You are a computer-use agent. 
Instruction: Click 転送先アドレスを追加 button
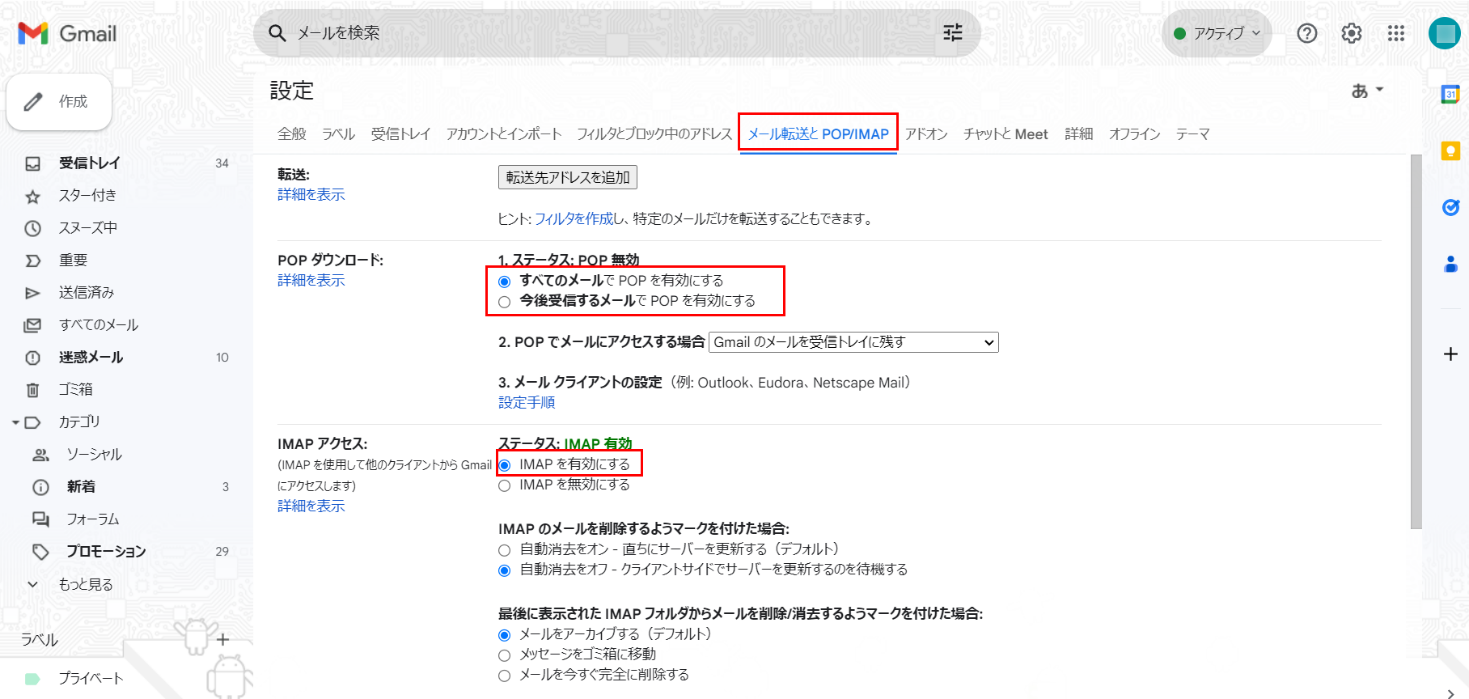(568, 178)
